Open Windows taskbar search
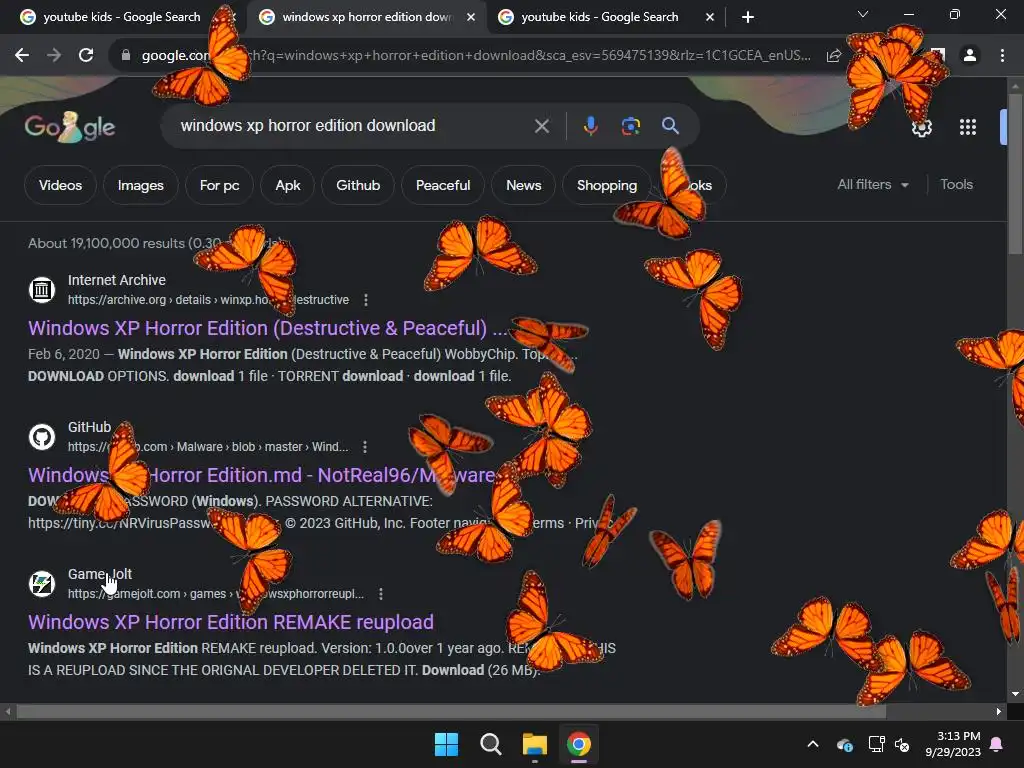The height and width of the screenshot is (768, 1024). click(490, 744)
